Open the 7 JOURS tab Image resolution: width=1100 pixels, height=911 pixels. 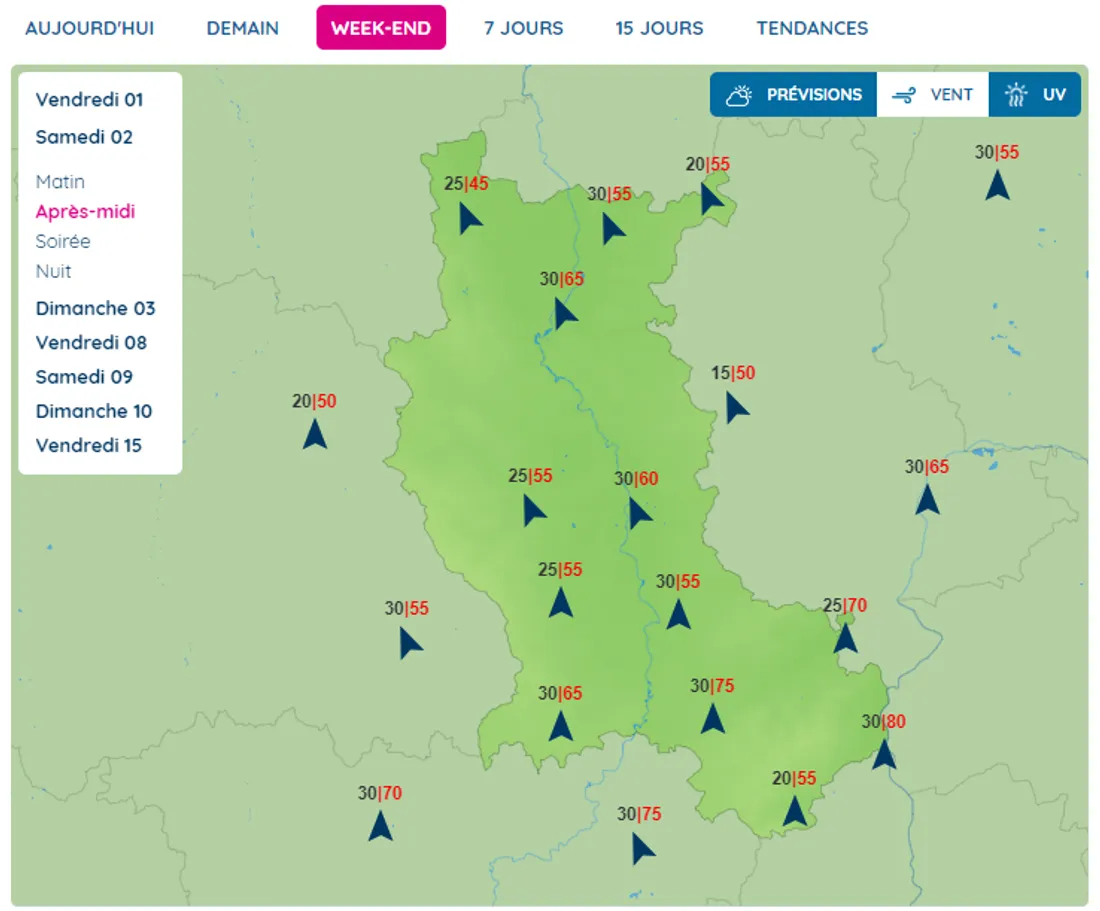(523, 28)
